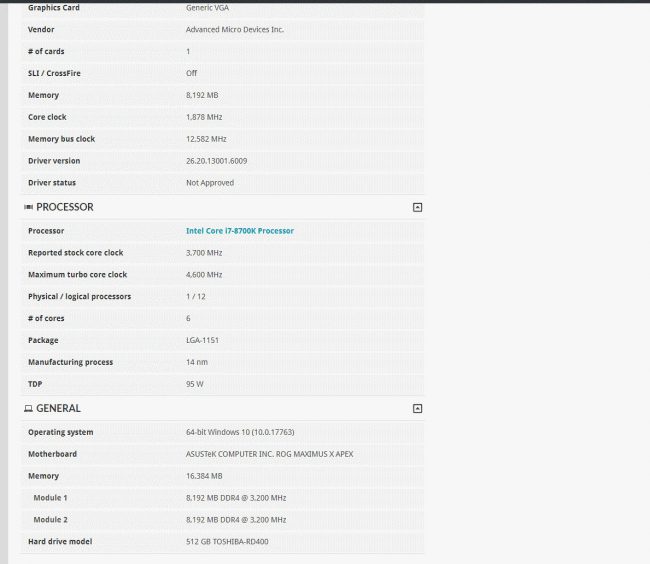Click the 'Module 1' label
The height and width of the screenshot is (564, 650).
pos(50,498)
